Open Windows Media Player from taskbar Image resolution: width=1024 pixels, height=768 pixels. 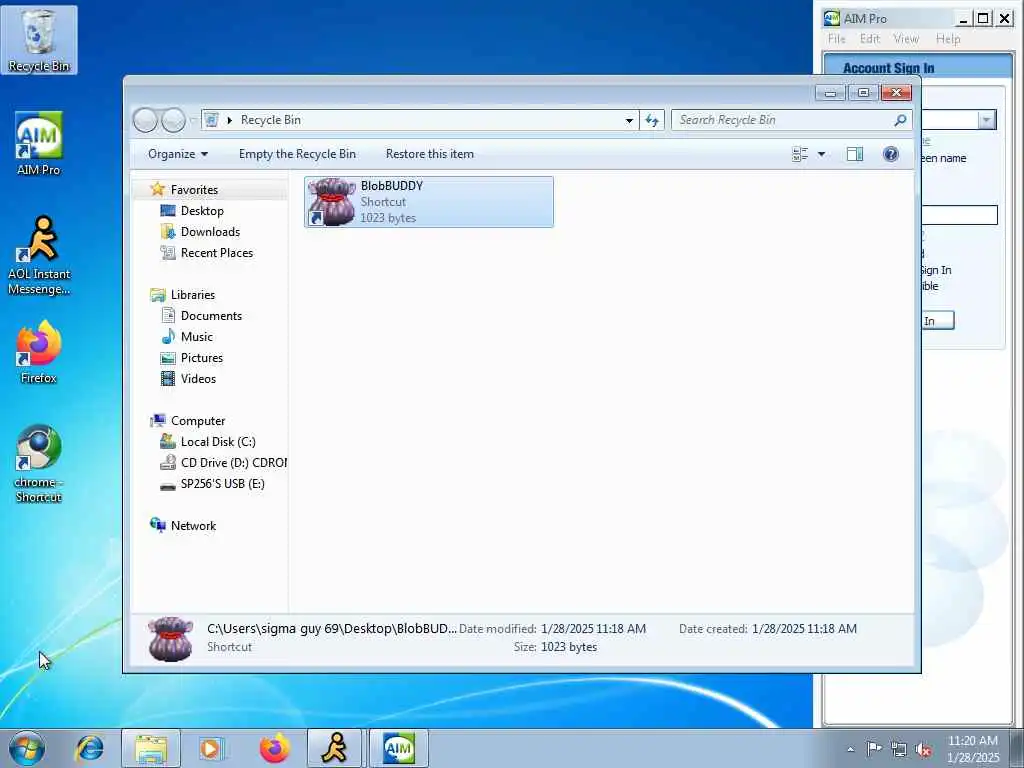coord(212,748)
